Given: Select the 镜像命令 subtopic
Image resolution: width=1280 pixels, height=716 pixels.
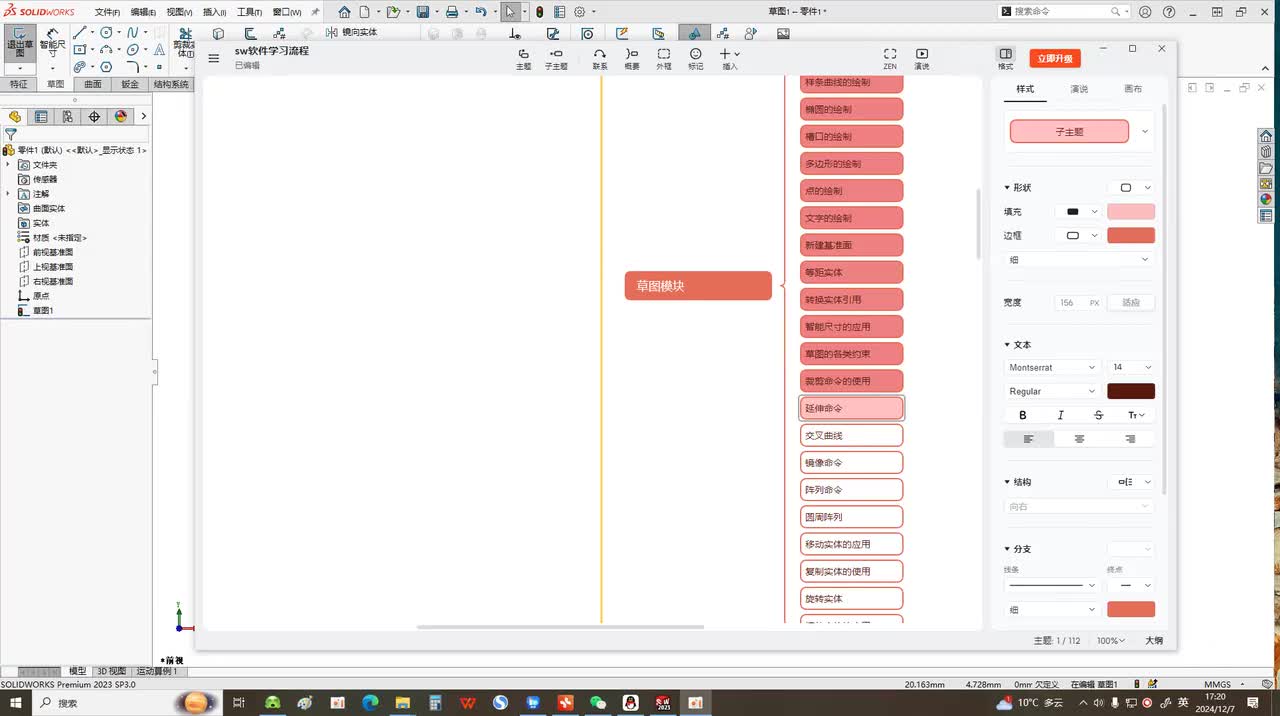Looking at the screenshot, I should tap(852, 463).
